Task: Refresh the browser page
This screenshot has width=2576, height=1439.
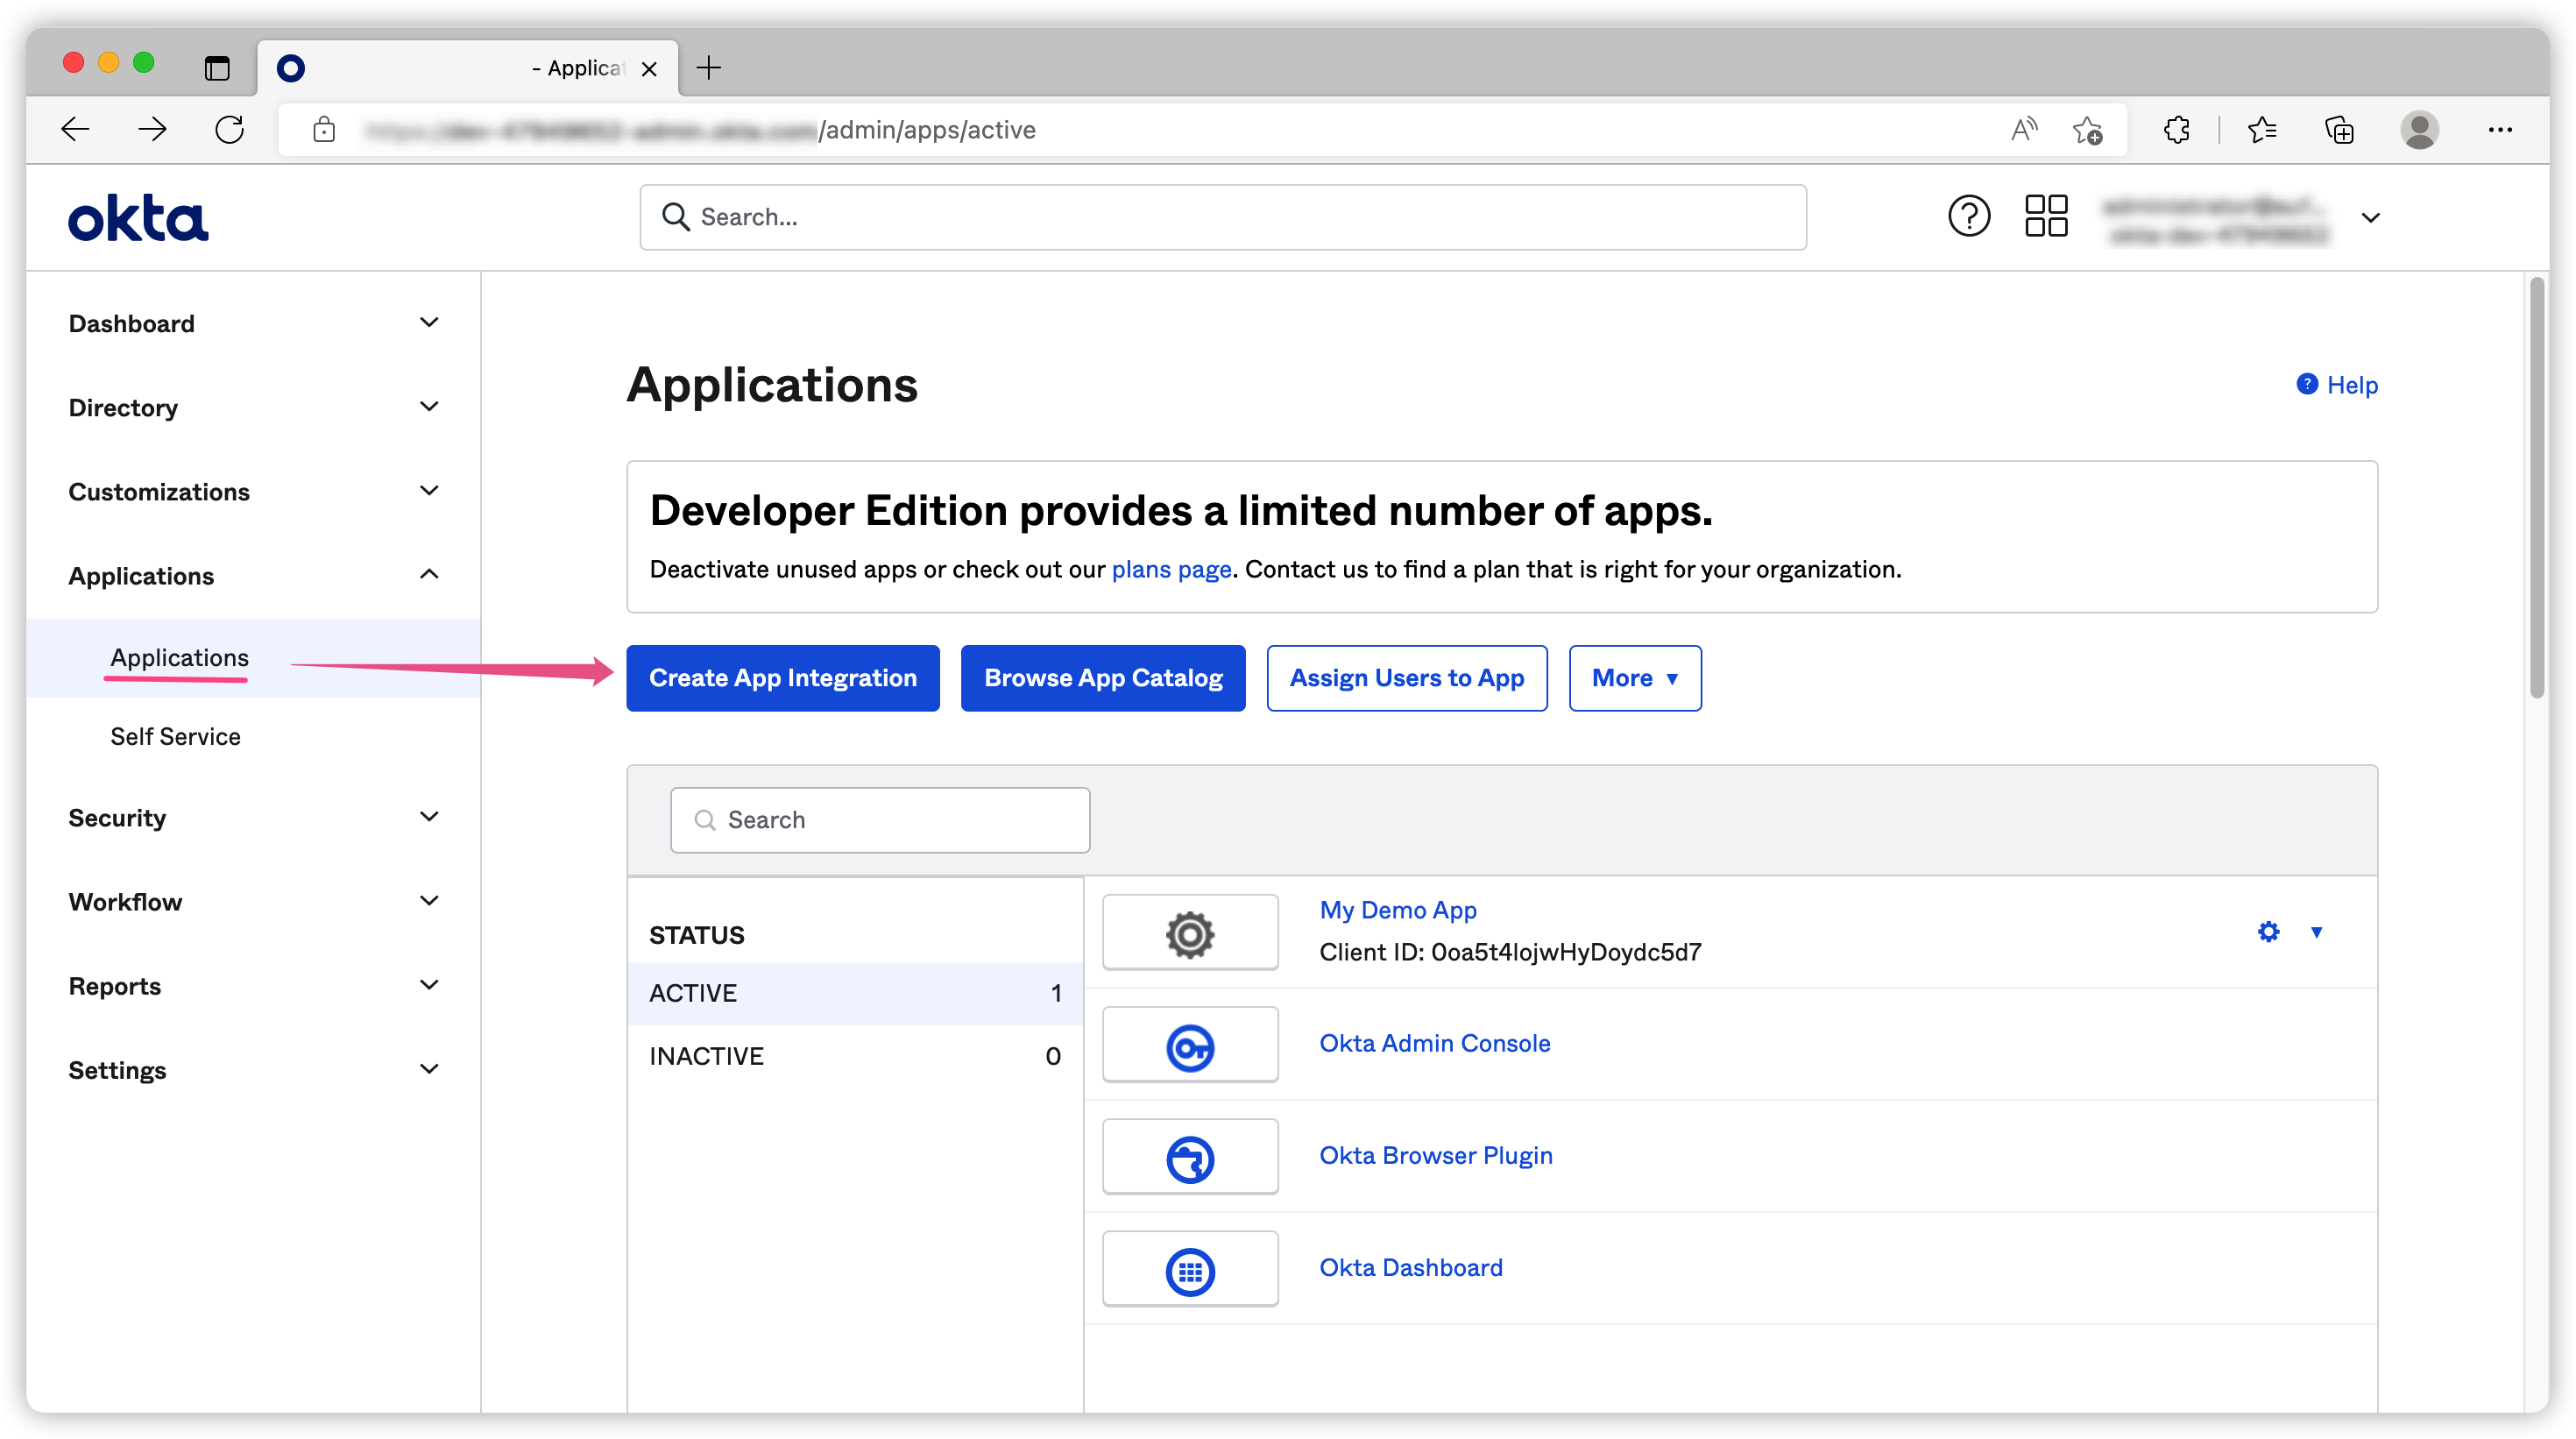Action: pyautogui.click(x=230, y=130)
